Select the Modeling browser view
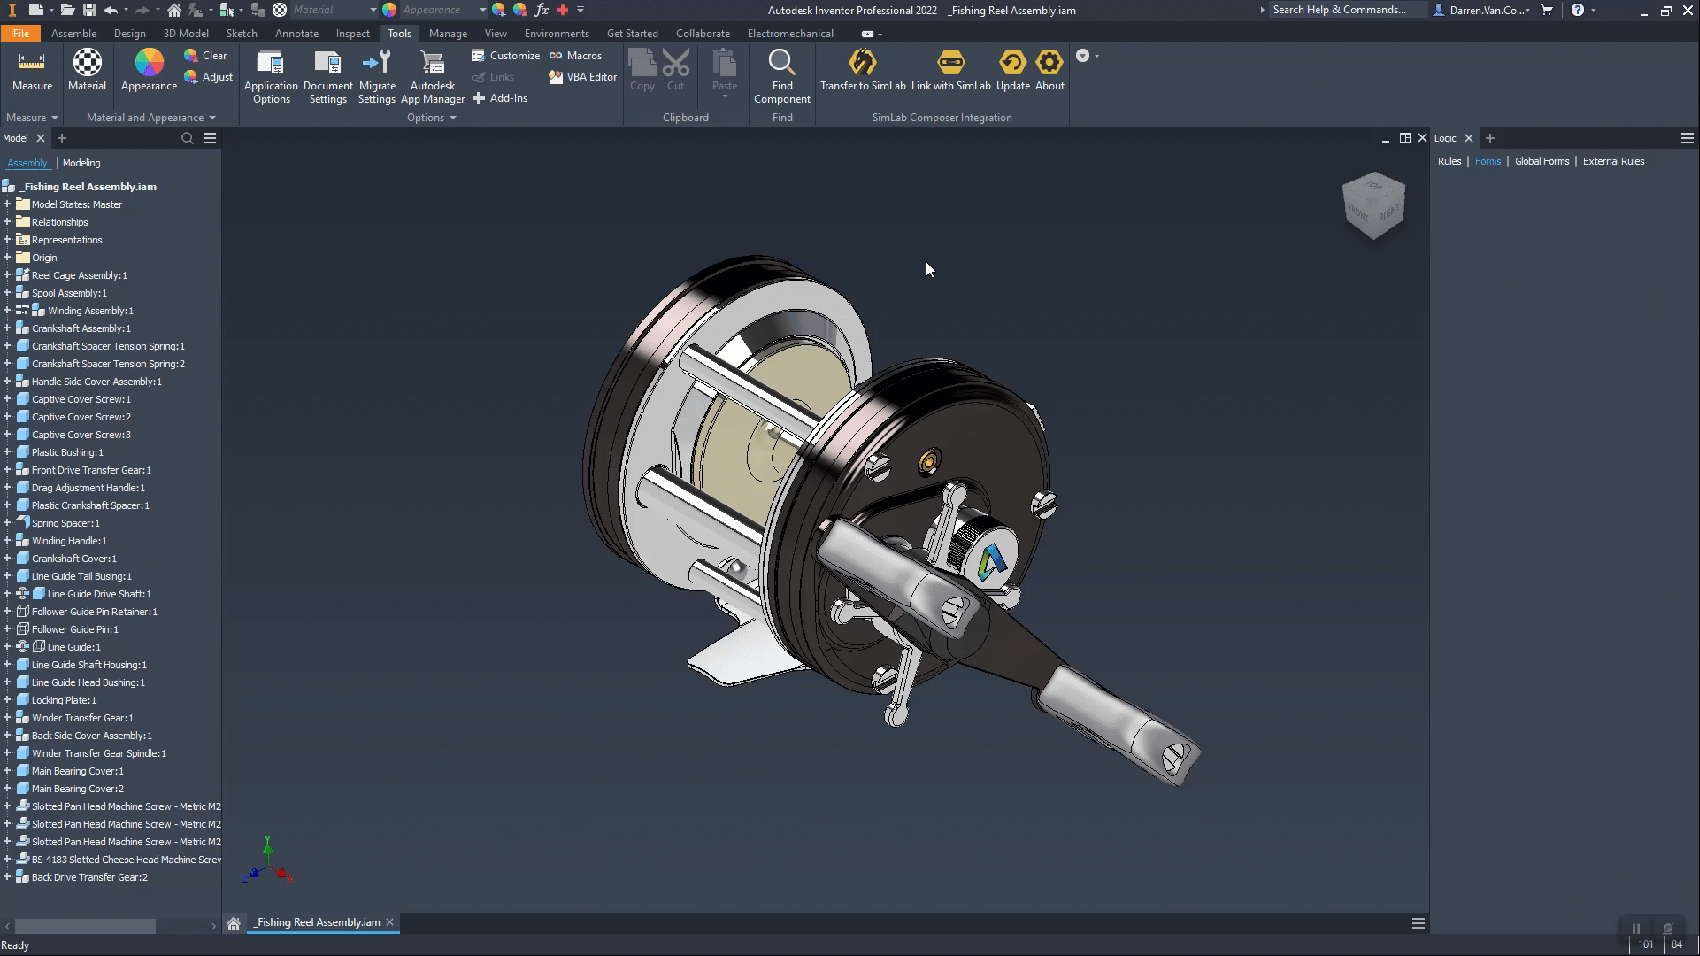This screenshot has height=956, width=1700. point(81,163)
